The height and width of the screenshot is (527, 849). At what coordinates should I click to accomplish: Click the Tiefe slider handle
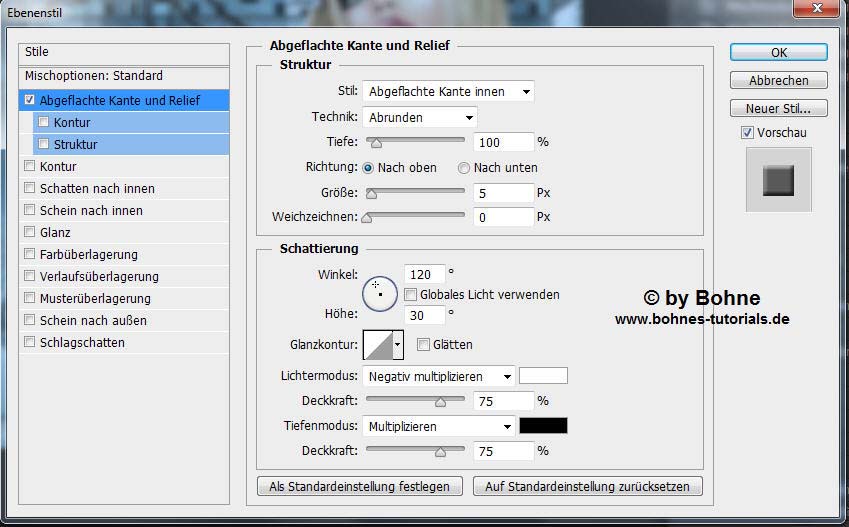(x=376, y=143)
